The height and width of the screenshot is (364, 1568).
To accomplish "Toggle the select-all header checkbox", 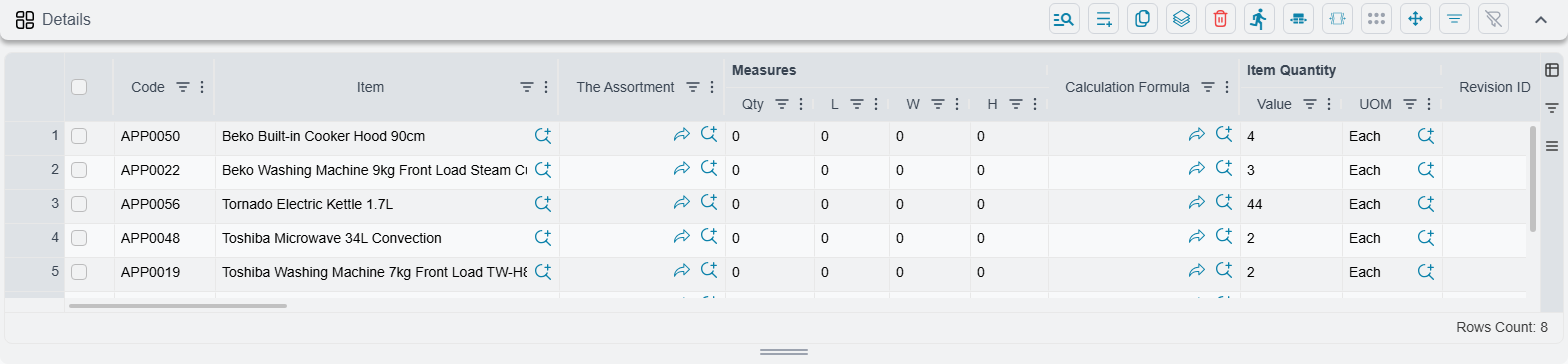I will point(79,87).
